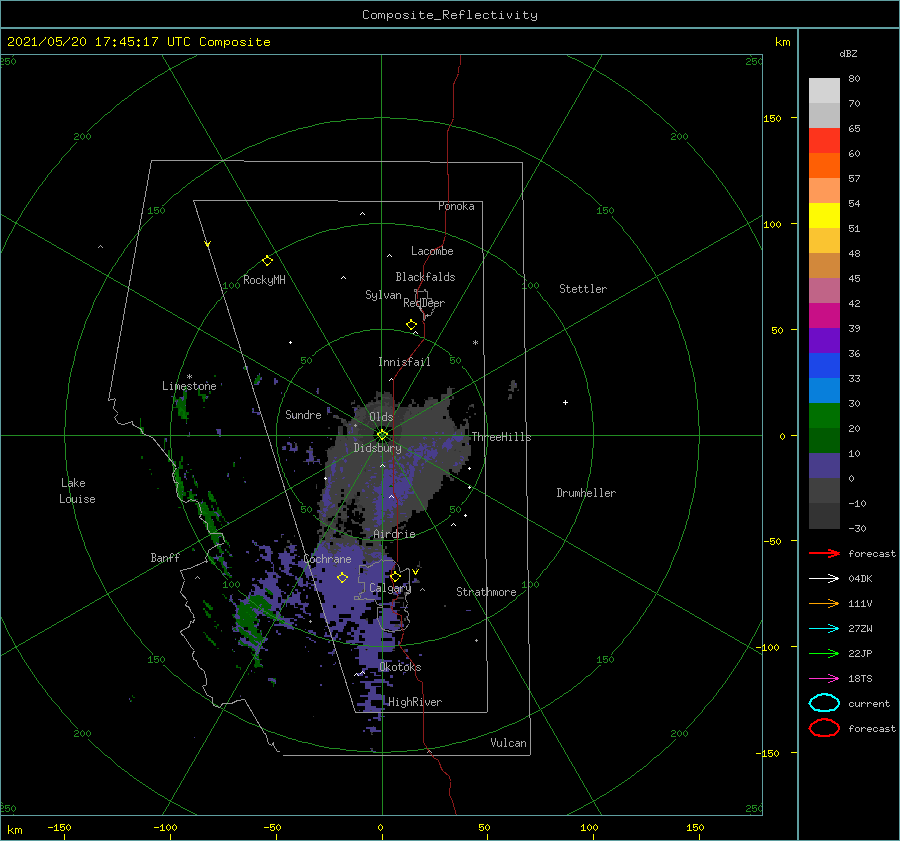Viewport: 900px width, 841px height.
Task: Click the white 04DK arrow icon
Action: coord(824,578)
